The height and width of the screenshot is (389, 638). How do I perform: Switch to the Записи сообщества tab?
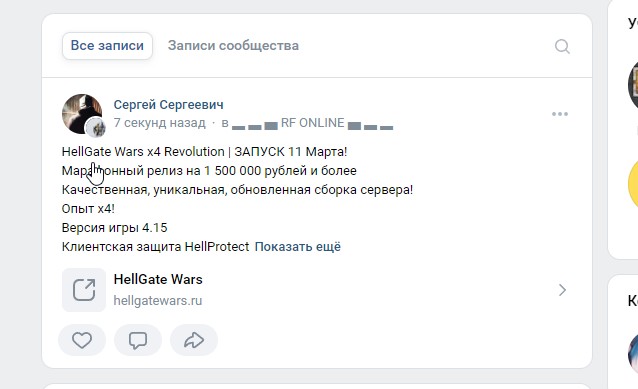coord(233,46)
